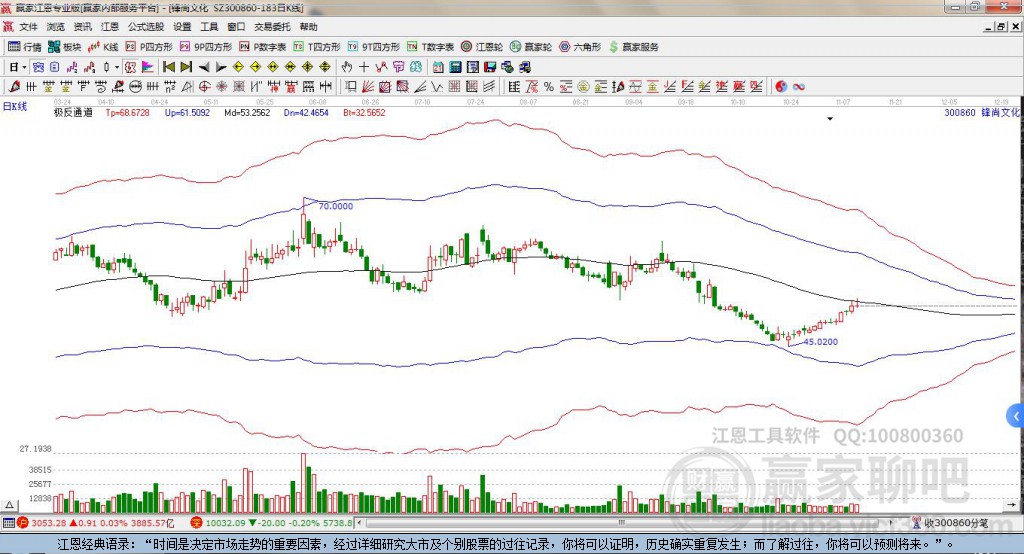Expand the 日 period dropdown
Screen dimensions: 1024x554
(24, 67)
